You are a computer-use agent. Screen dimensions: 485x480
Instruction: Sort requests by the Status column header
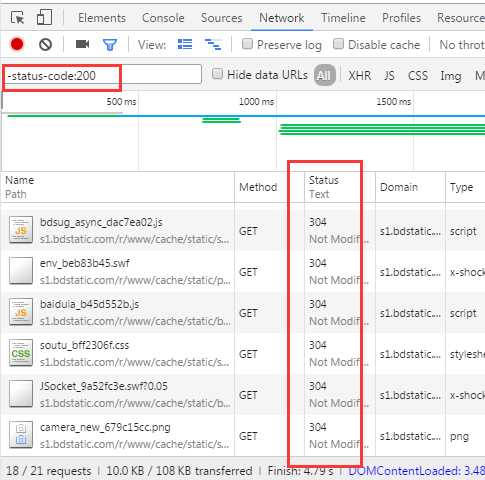(x=324, y=180)
